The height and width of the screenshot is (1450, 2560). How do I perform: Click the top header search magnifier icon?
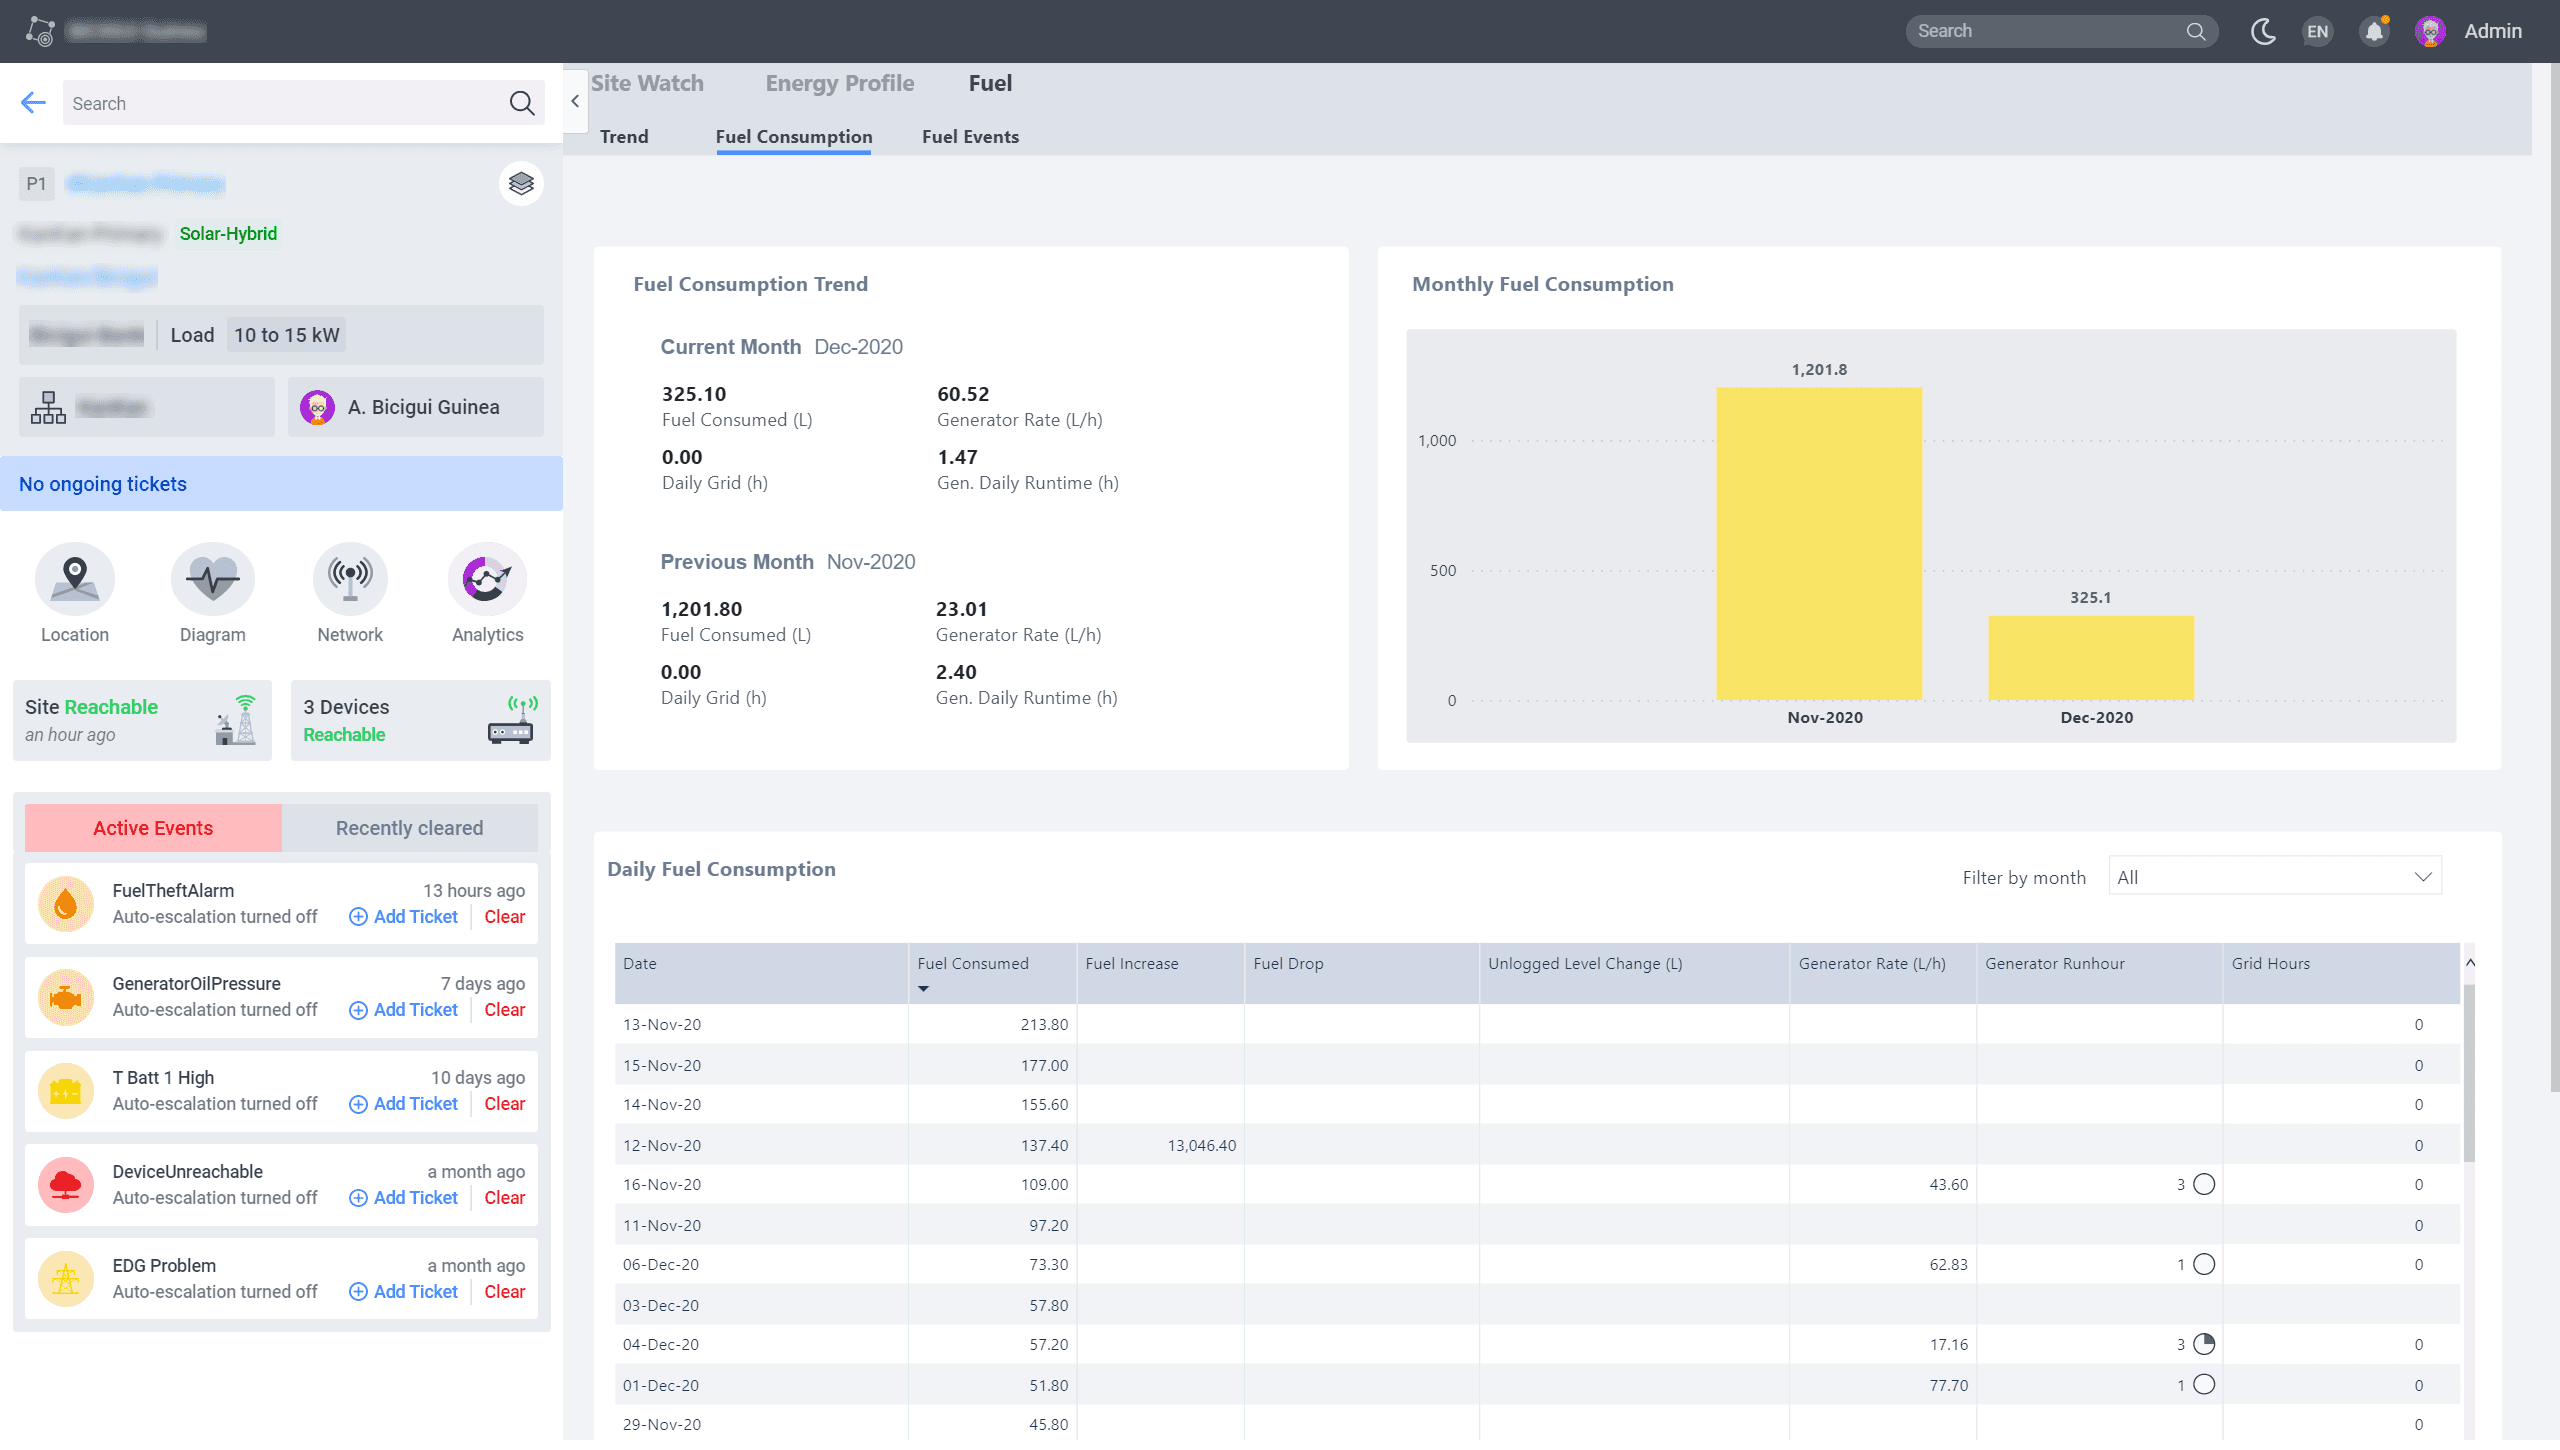(x=2195, y=31)
